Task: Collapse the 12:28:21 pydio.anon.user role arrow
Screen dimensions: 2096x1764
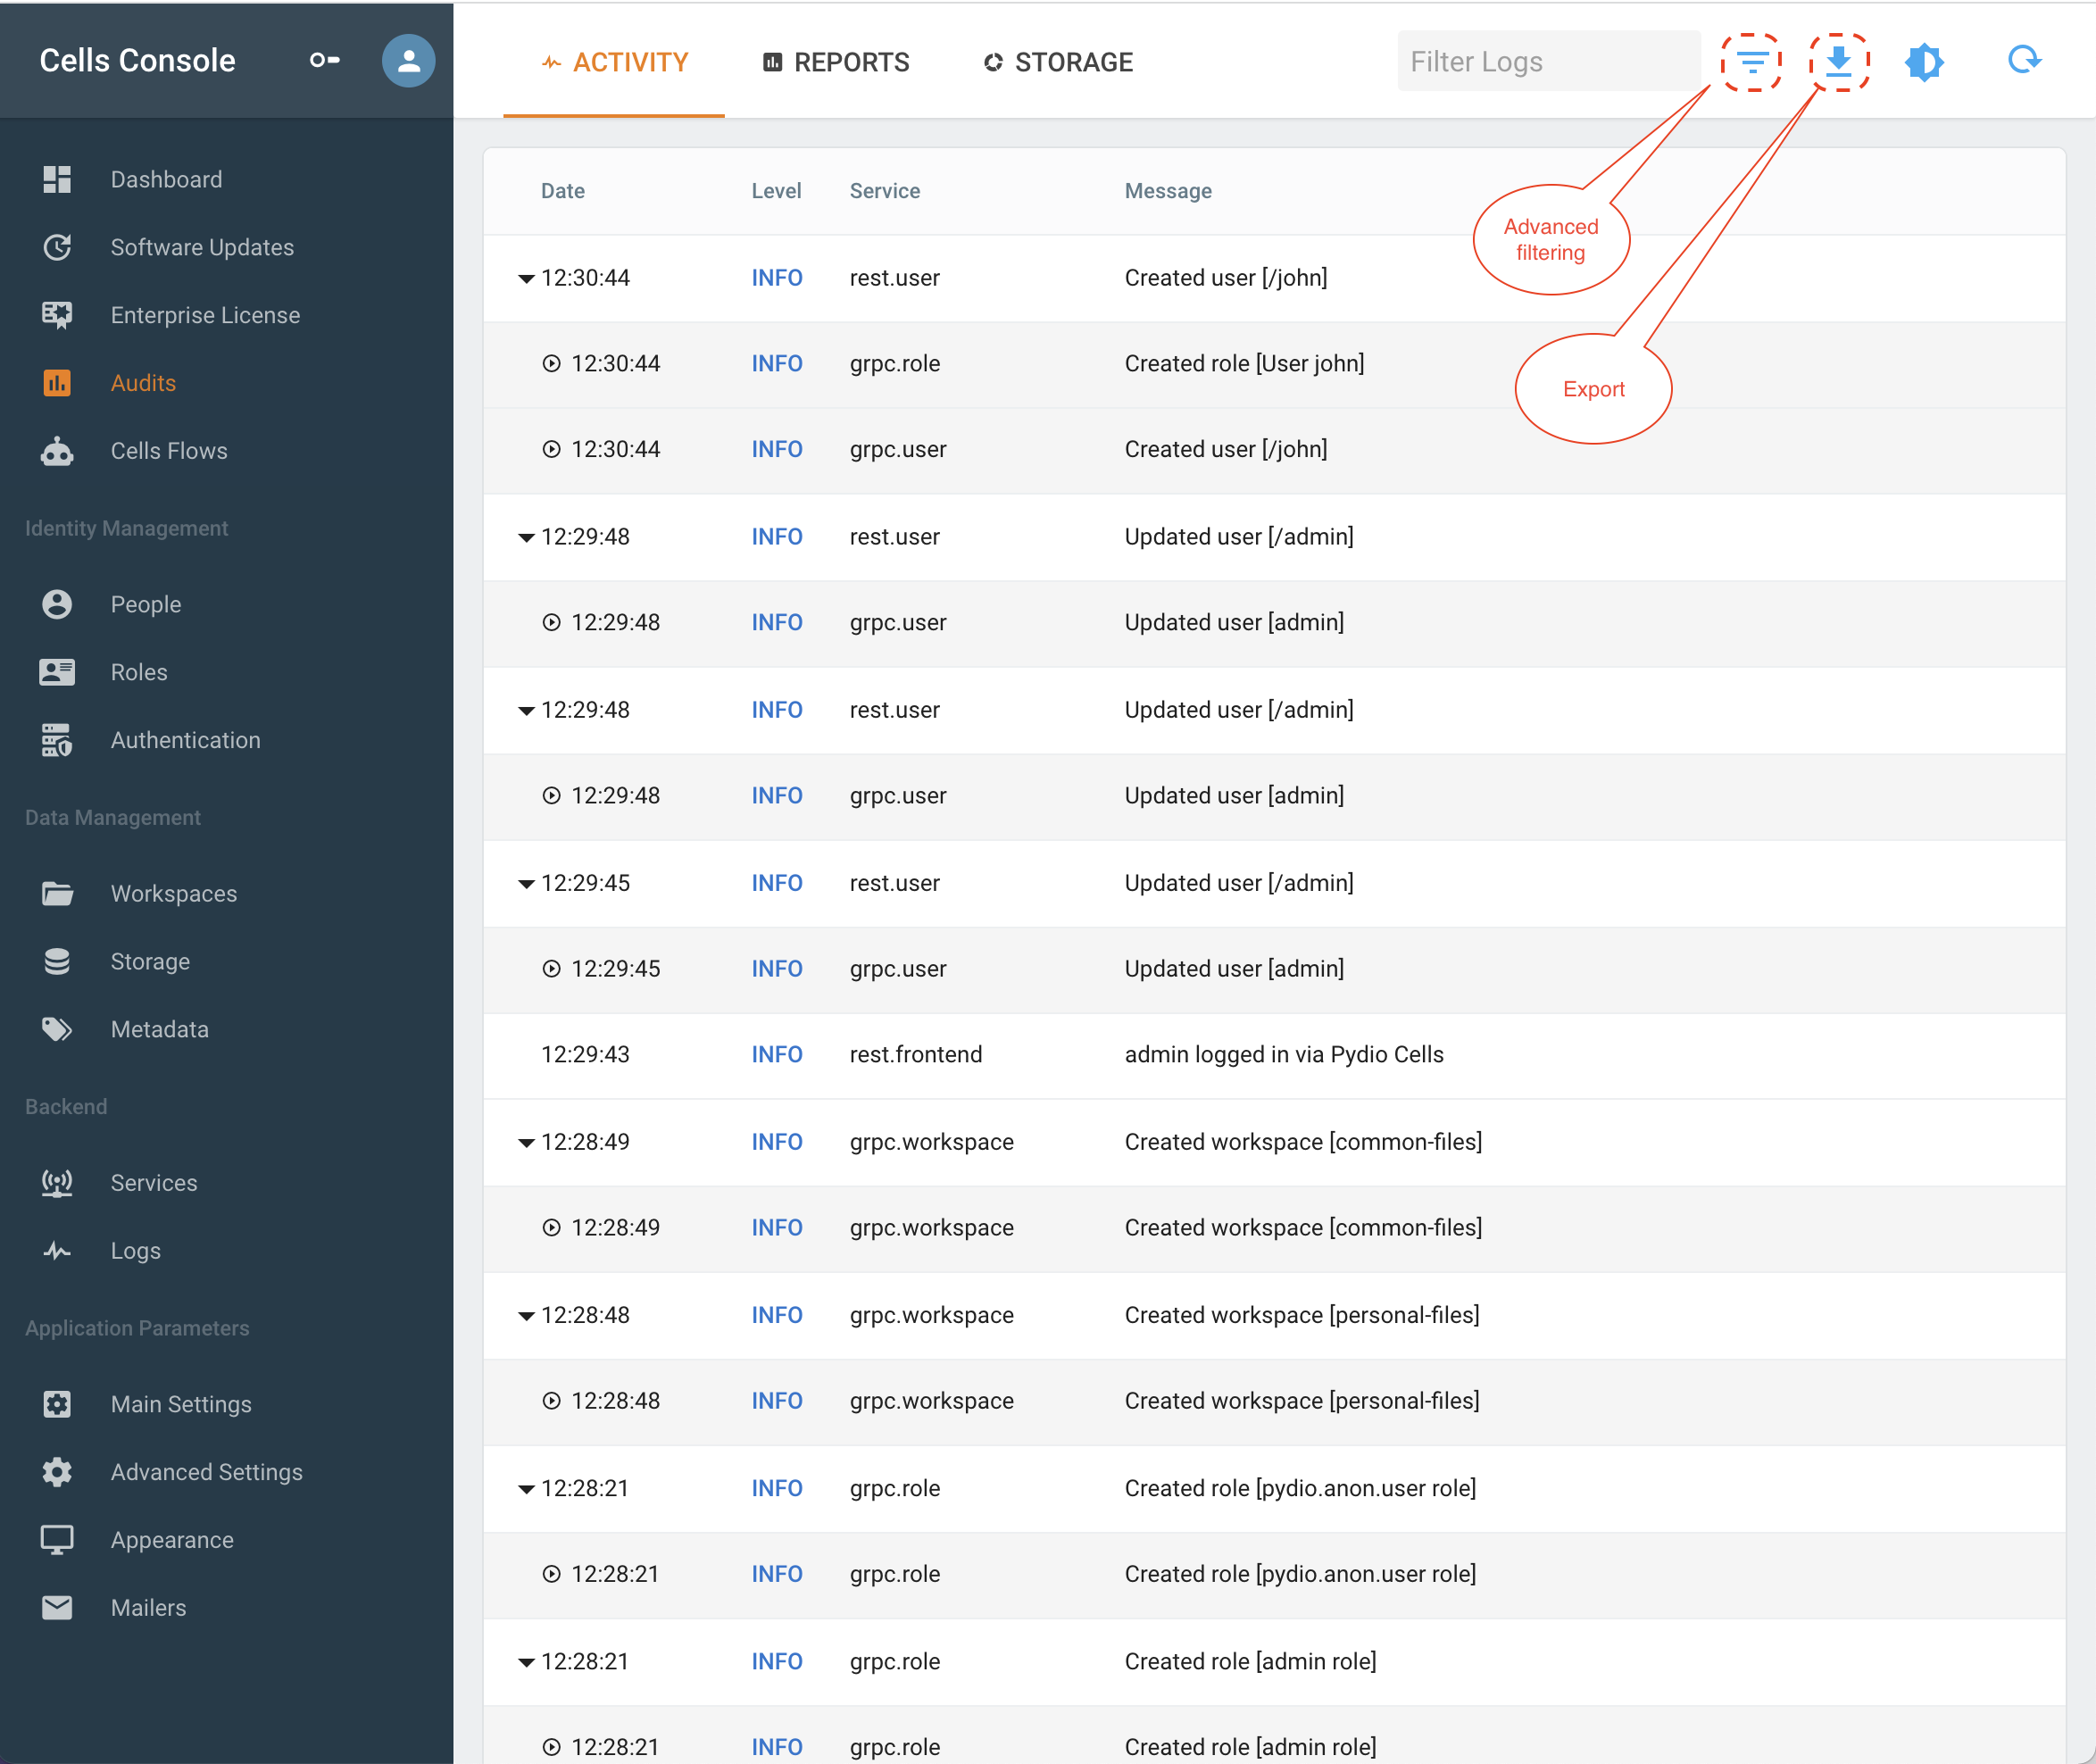Action: (526, 1489)
